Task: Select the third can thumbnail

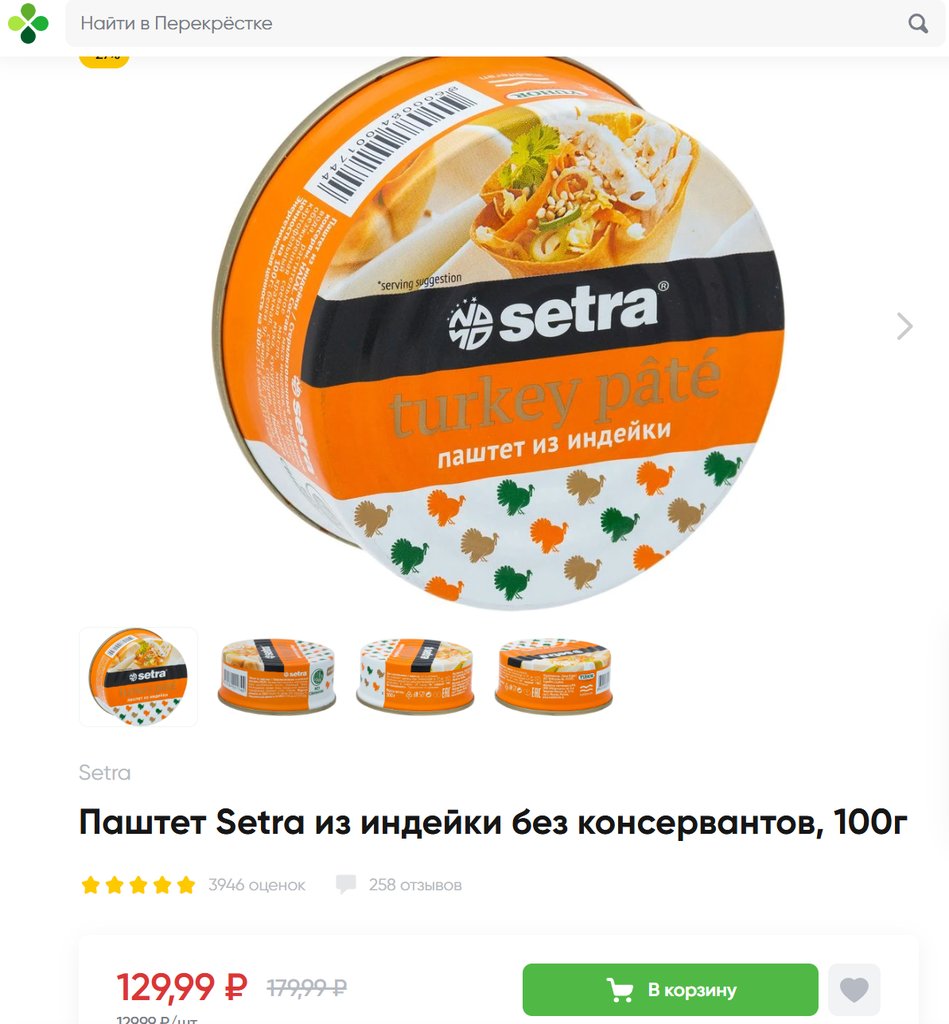Action: 415,677
